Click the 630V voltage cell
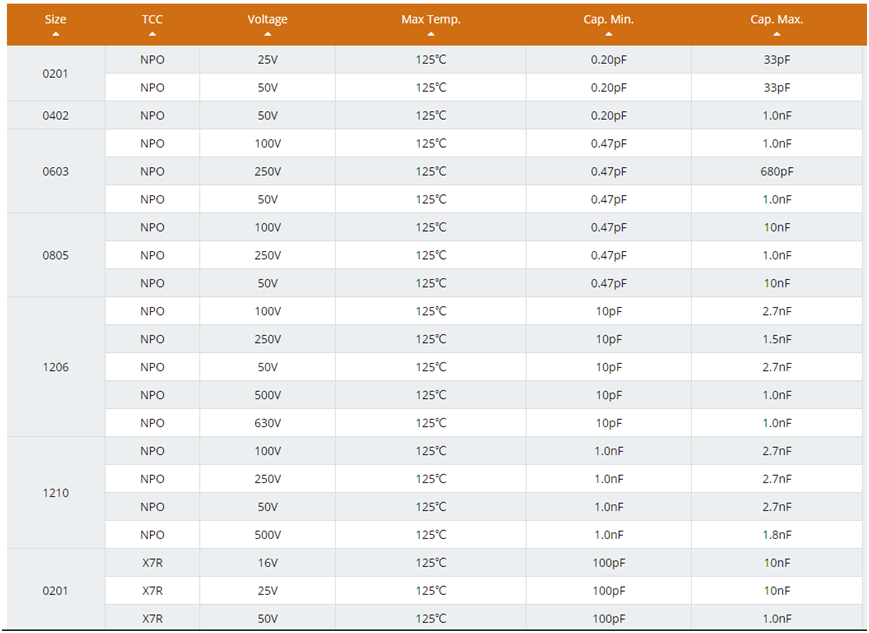Screen dimensions: 869x633 [267, 423]
